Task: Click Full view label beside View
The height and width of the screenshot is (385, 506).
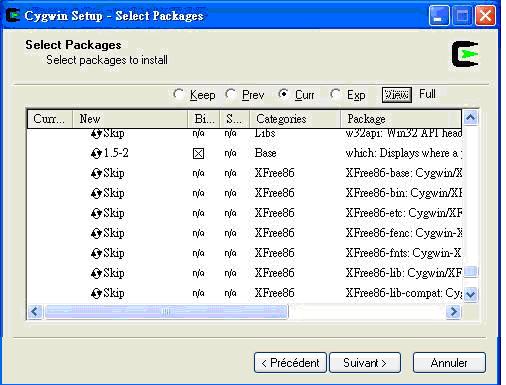Action: tap(427, 94)
